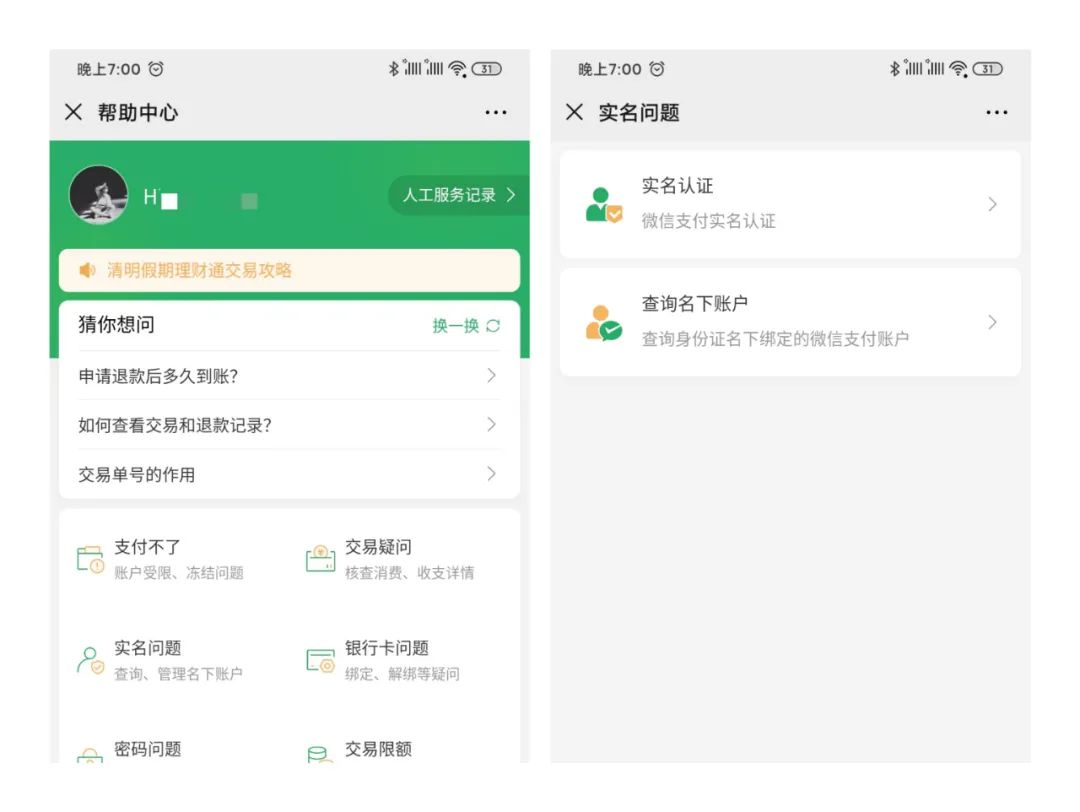Open question 交易单号的作用
Screen dimensions: 1080x812
(x=289, y=474)
